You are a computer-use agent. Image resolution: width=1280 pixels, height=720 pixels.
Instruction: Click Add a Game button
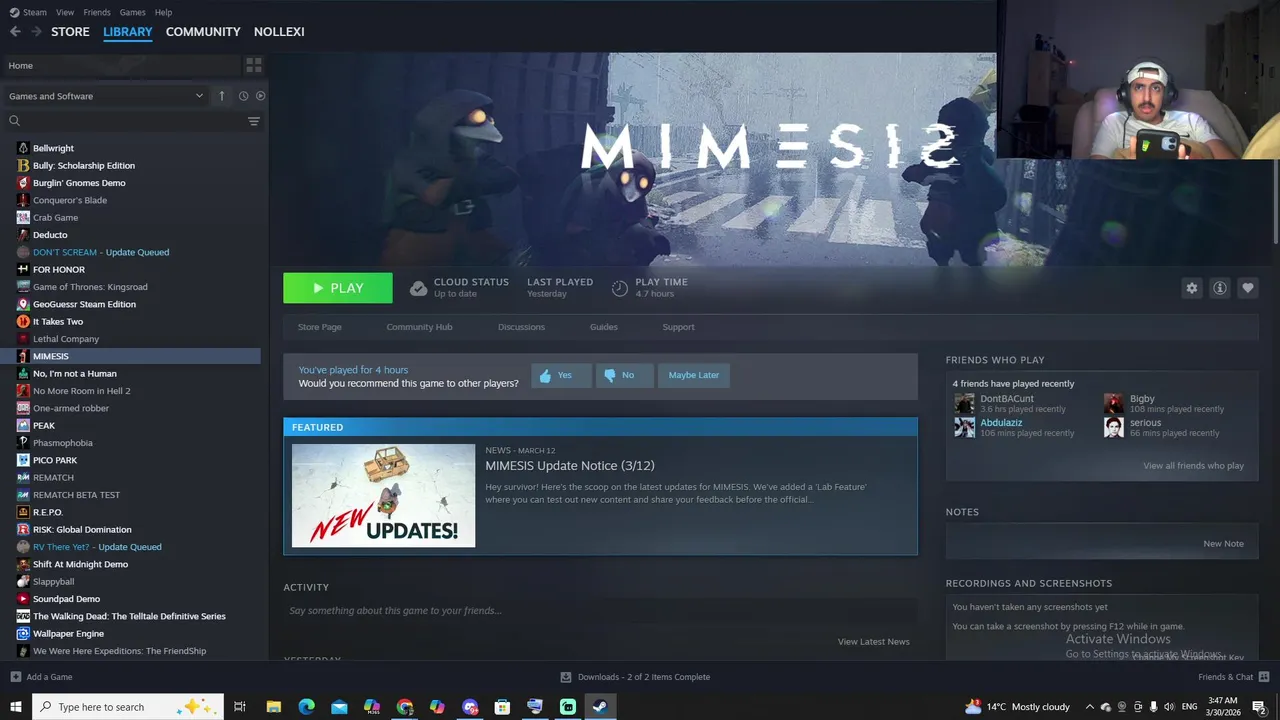pyautogui.click(x=41, y=677)
